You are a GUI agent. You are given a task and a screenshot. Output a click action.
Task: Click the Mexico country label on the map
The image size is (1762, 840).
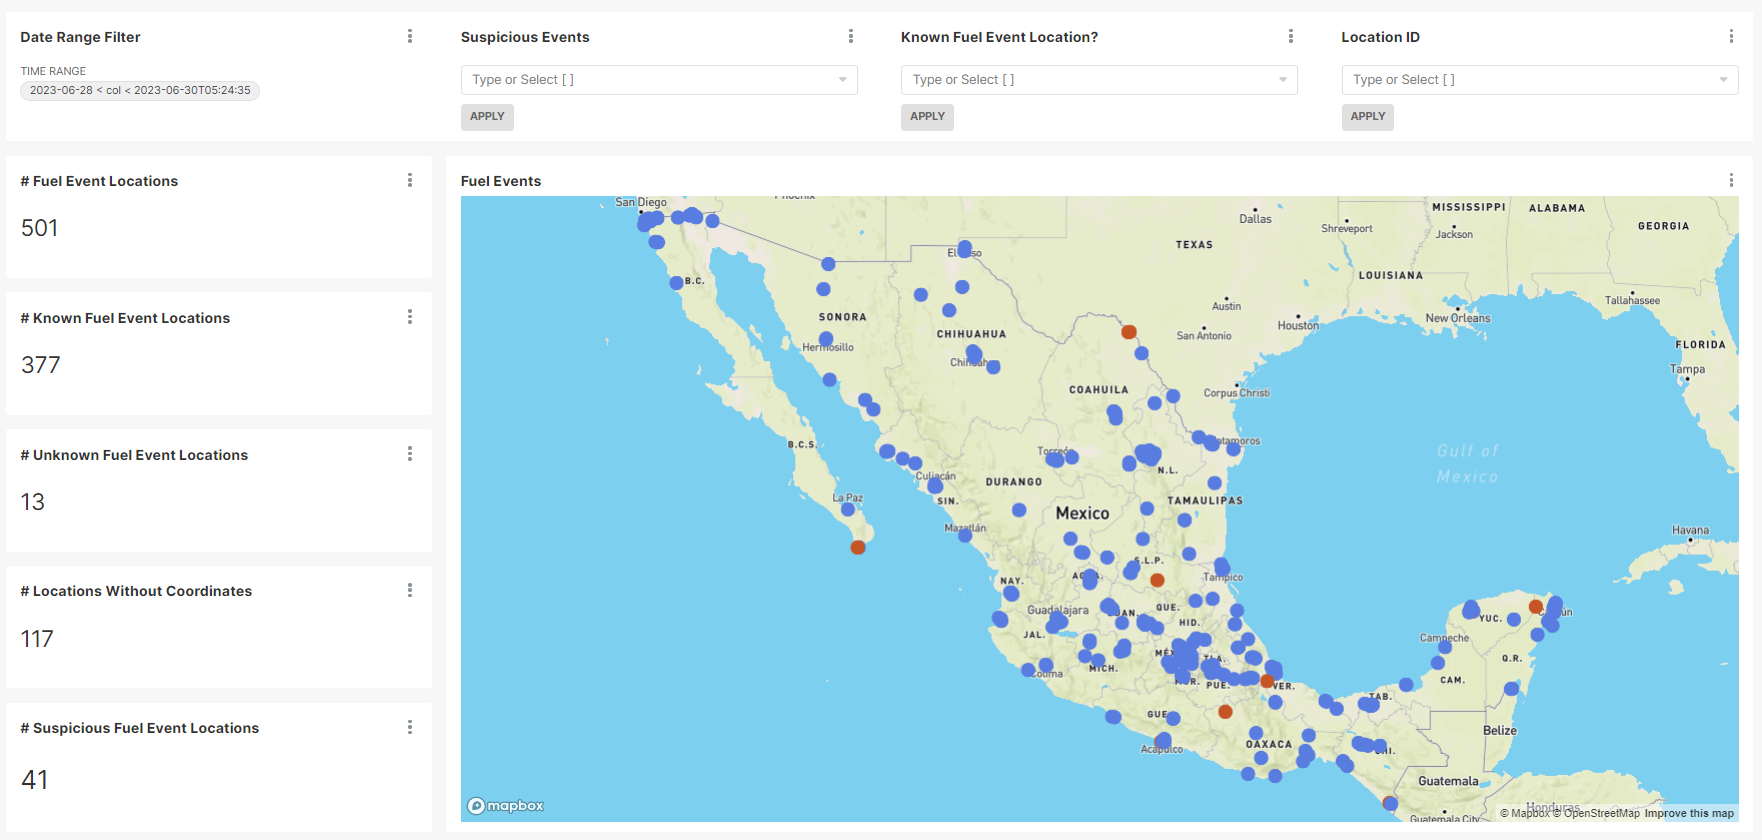pos(1083,513)
